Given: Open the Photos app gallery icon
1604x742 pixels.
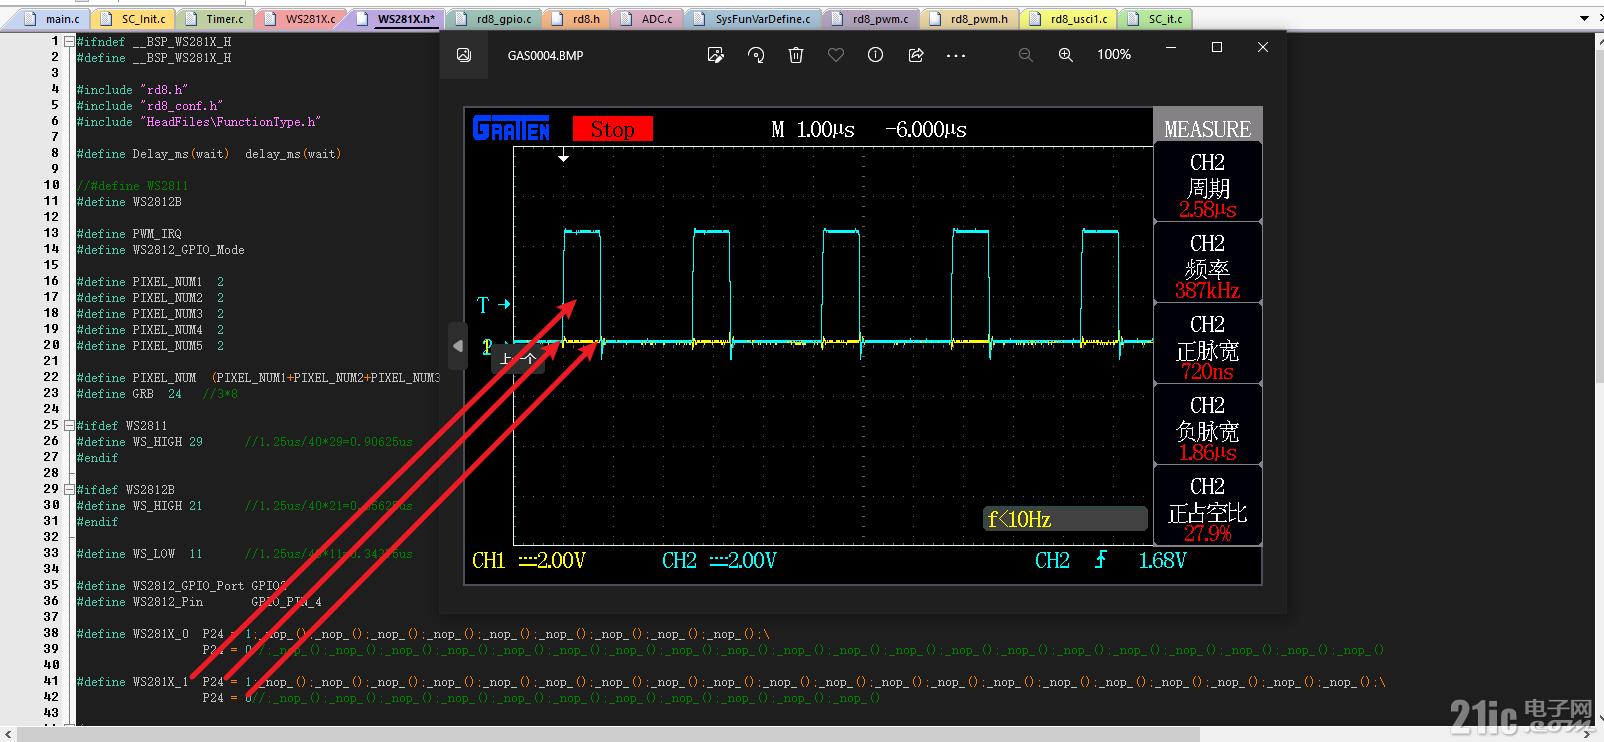Looking at the screenshot, I should tap(464, 55).
